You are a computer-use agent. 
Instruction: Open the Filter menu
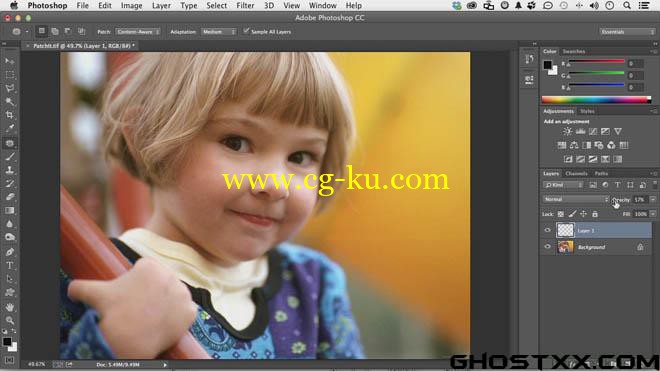(245, 5)
